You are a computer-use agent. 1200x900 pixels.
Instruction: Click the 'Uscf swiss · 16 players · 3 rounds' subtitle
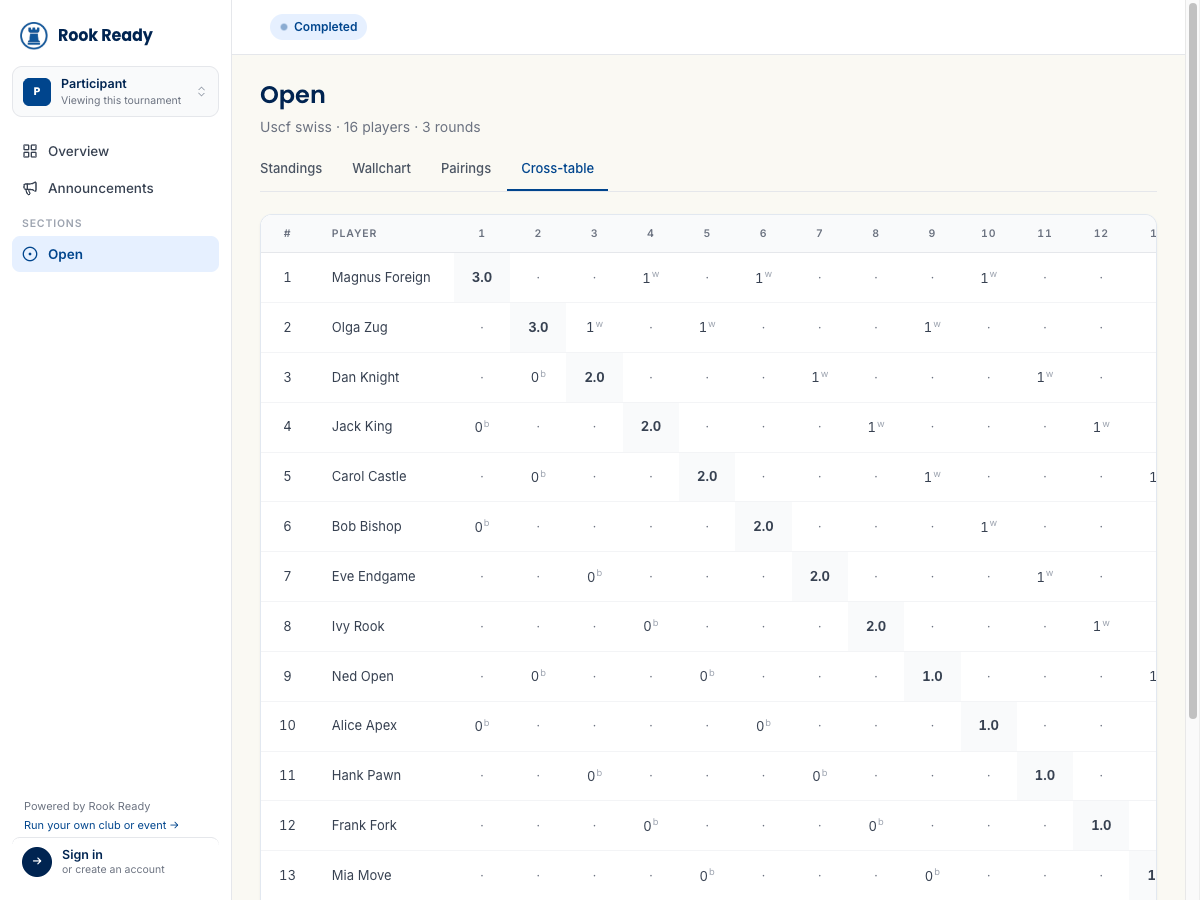coord(370,127)
